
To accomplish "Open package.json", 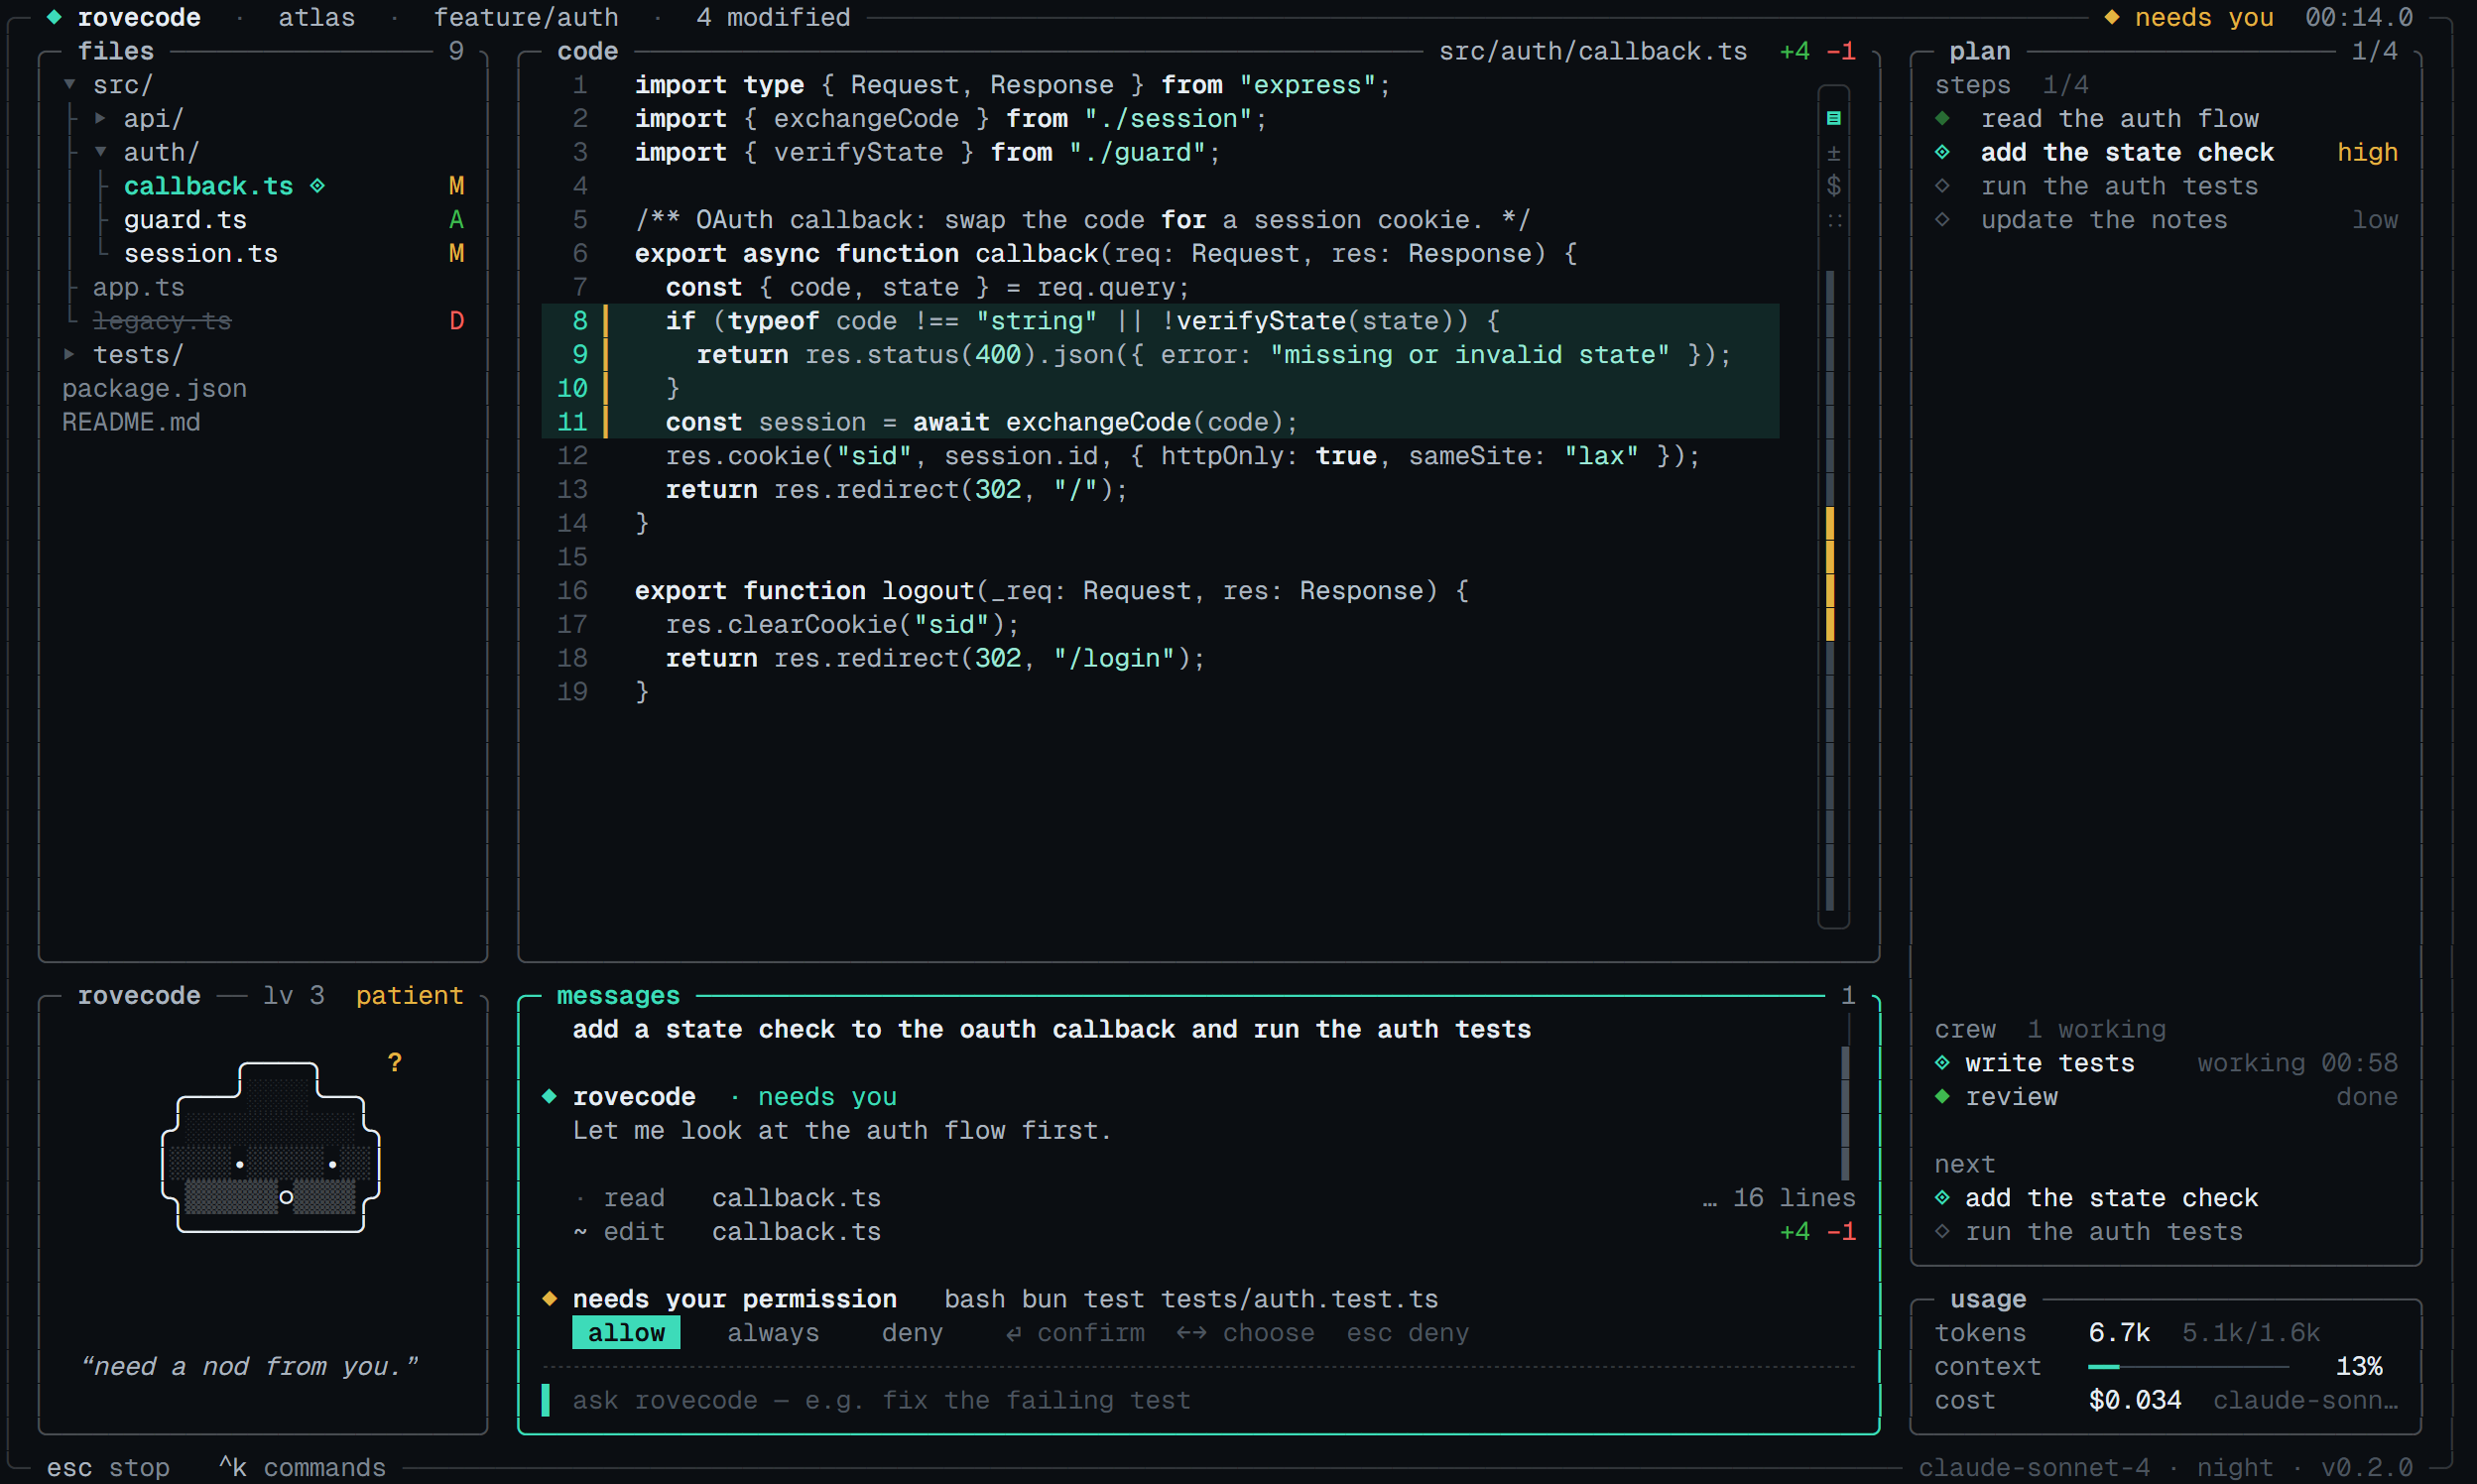I will [x=154, y=389].
